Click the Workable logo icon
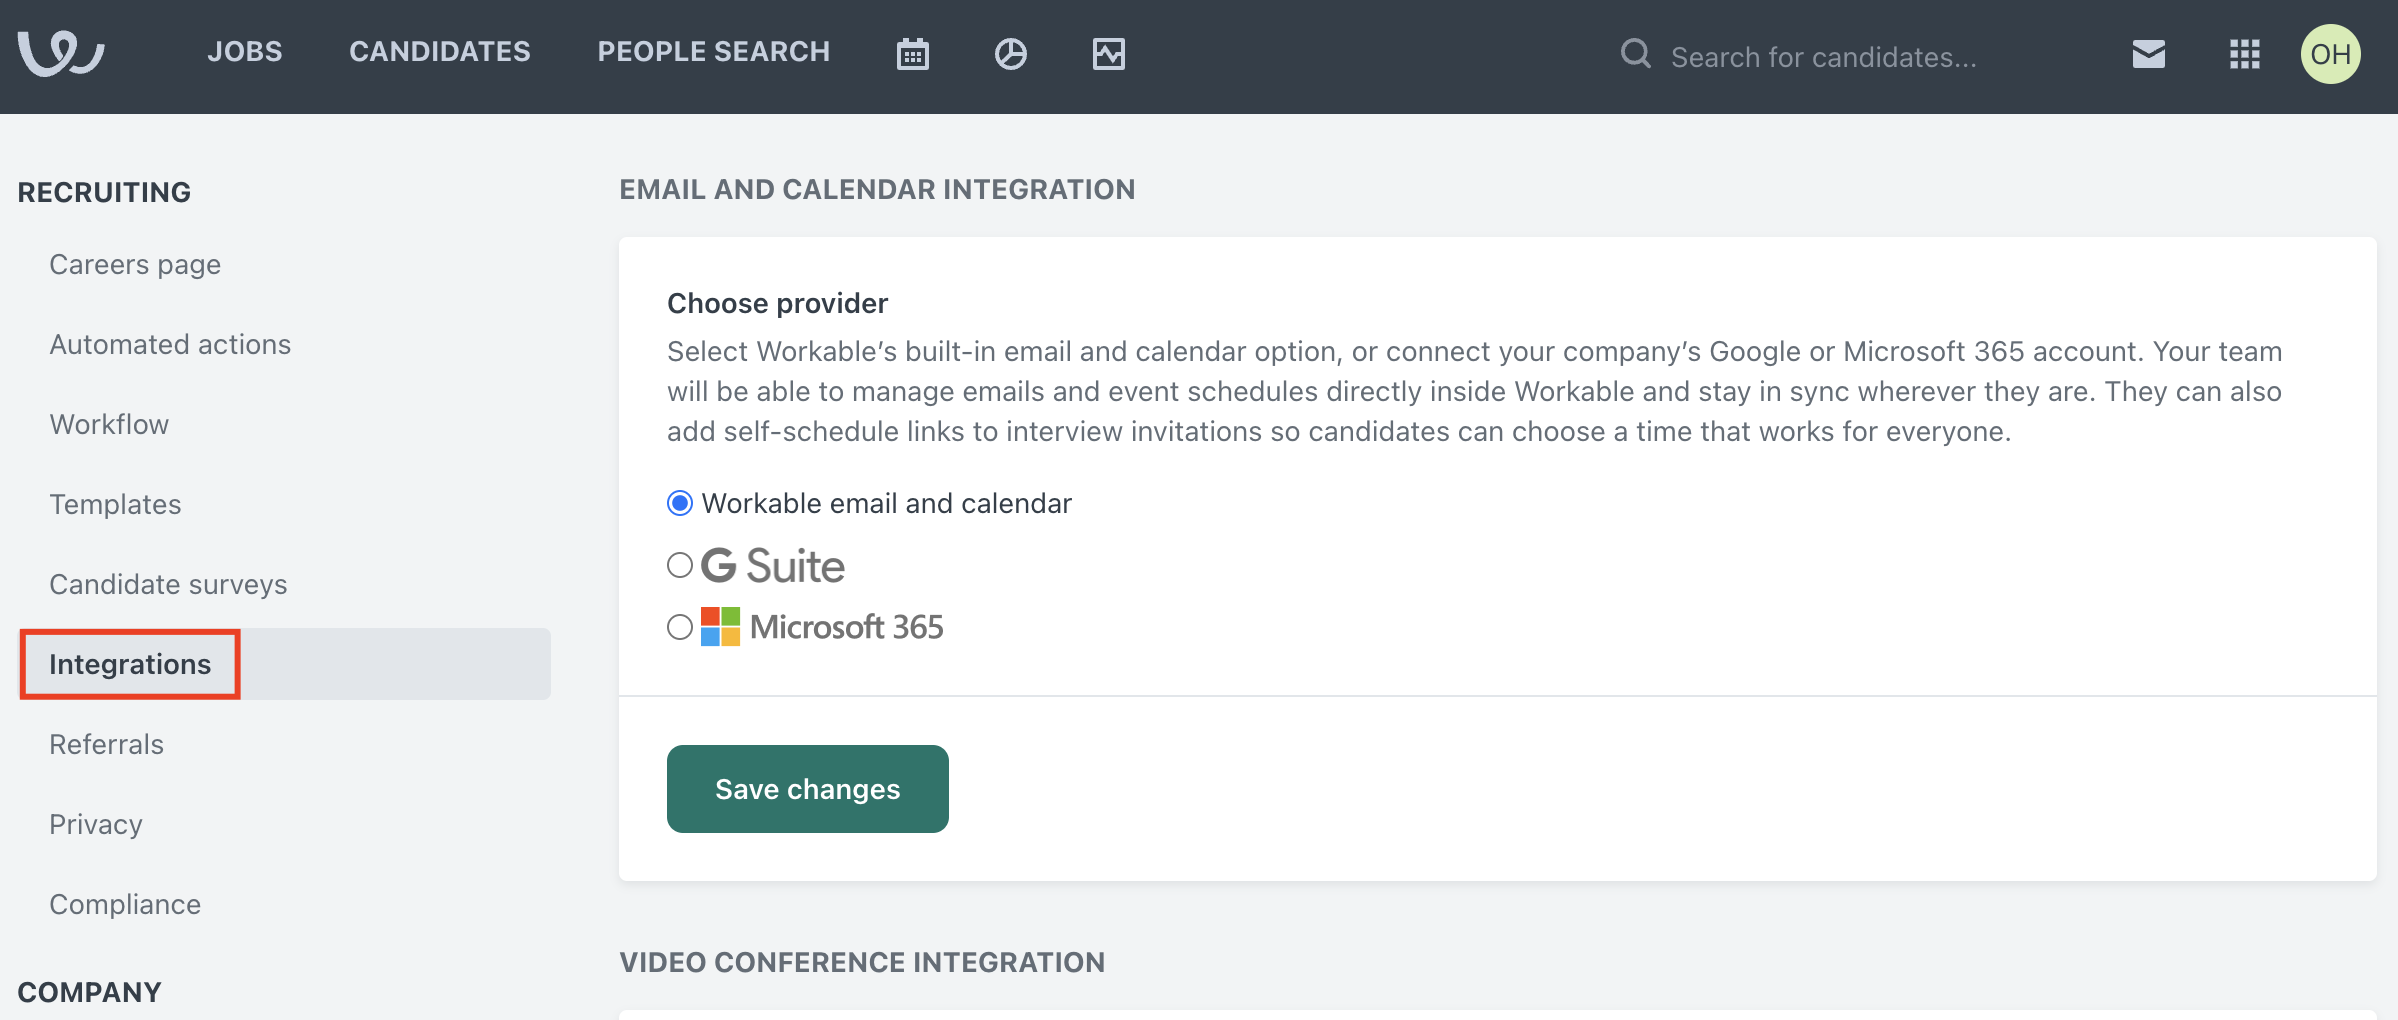The height and width of the screenshot is (1020, 2398). [x=61, y=53]
